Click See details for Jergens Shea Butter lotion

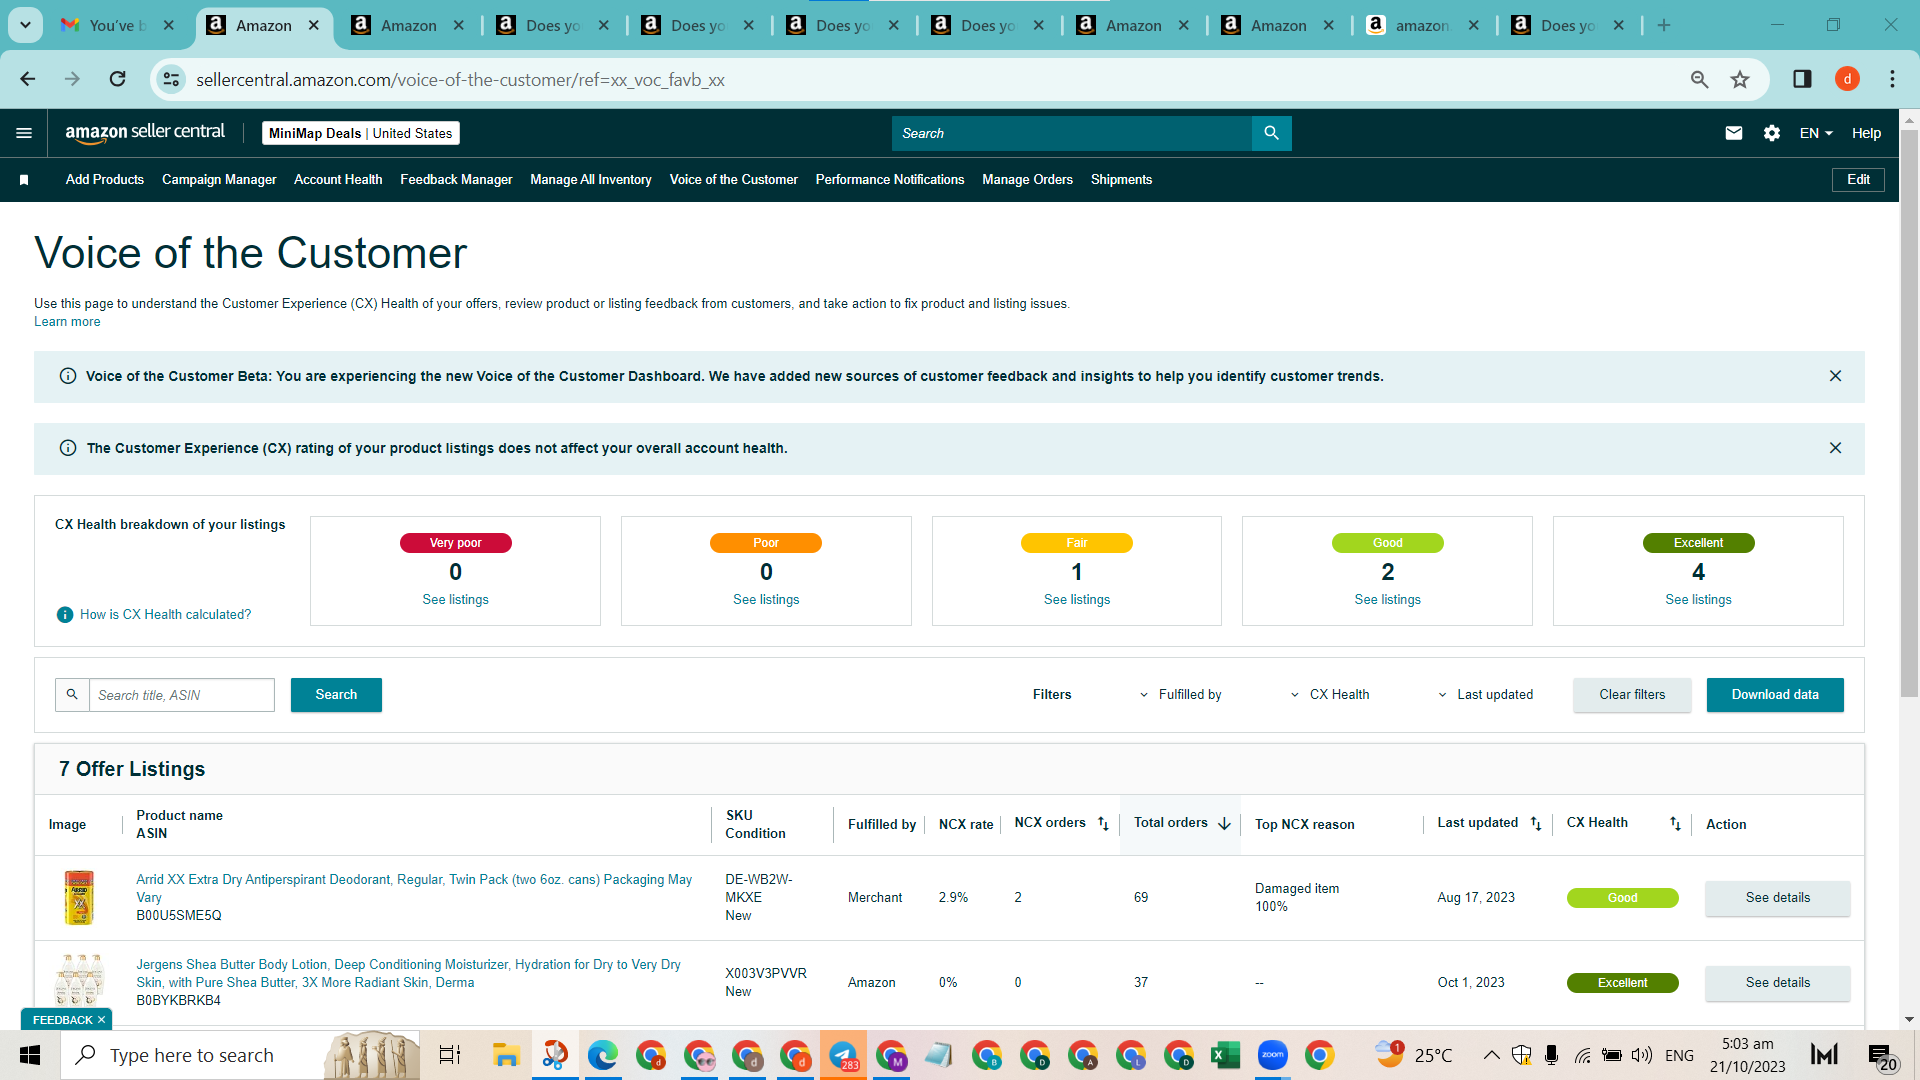pos(1777,982)
